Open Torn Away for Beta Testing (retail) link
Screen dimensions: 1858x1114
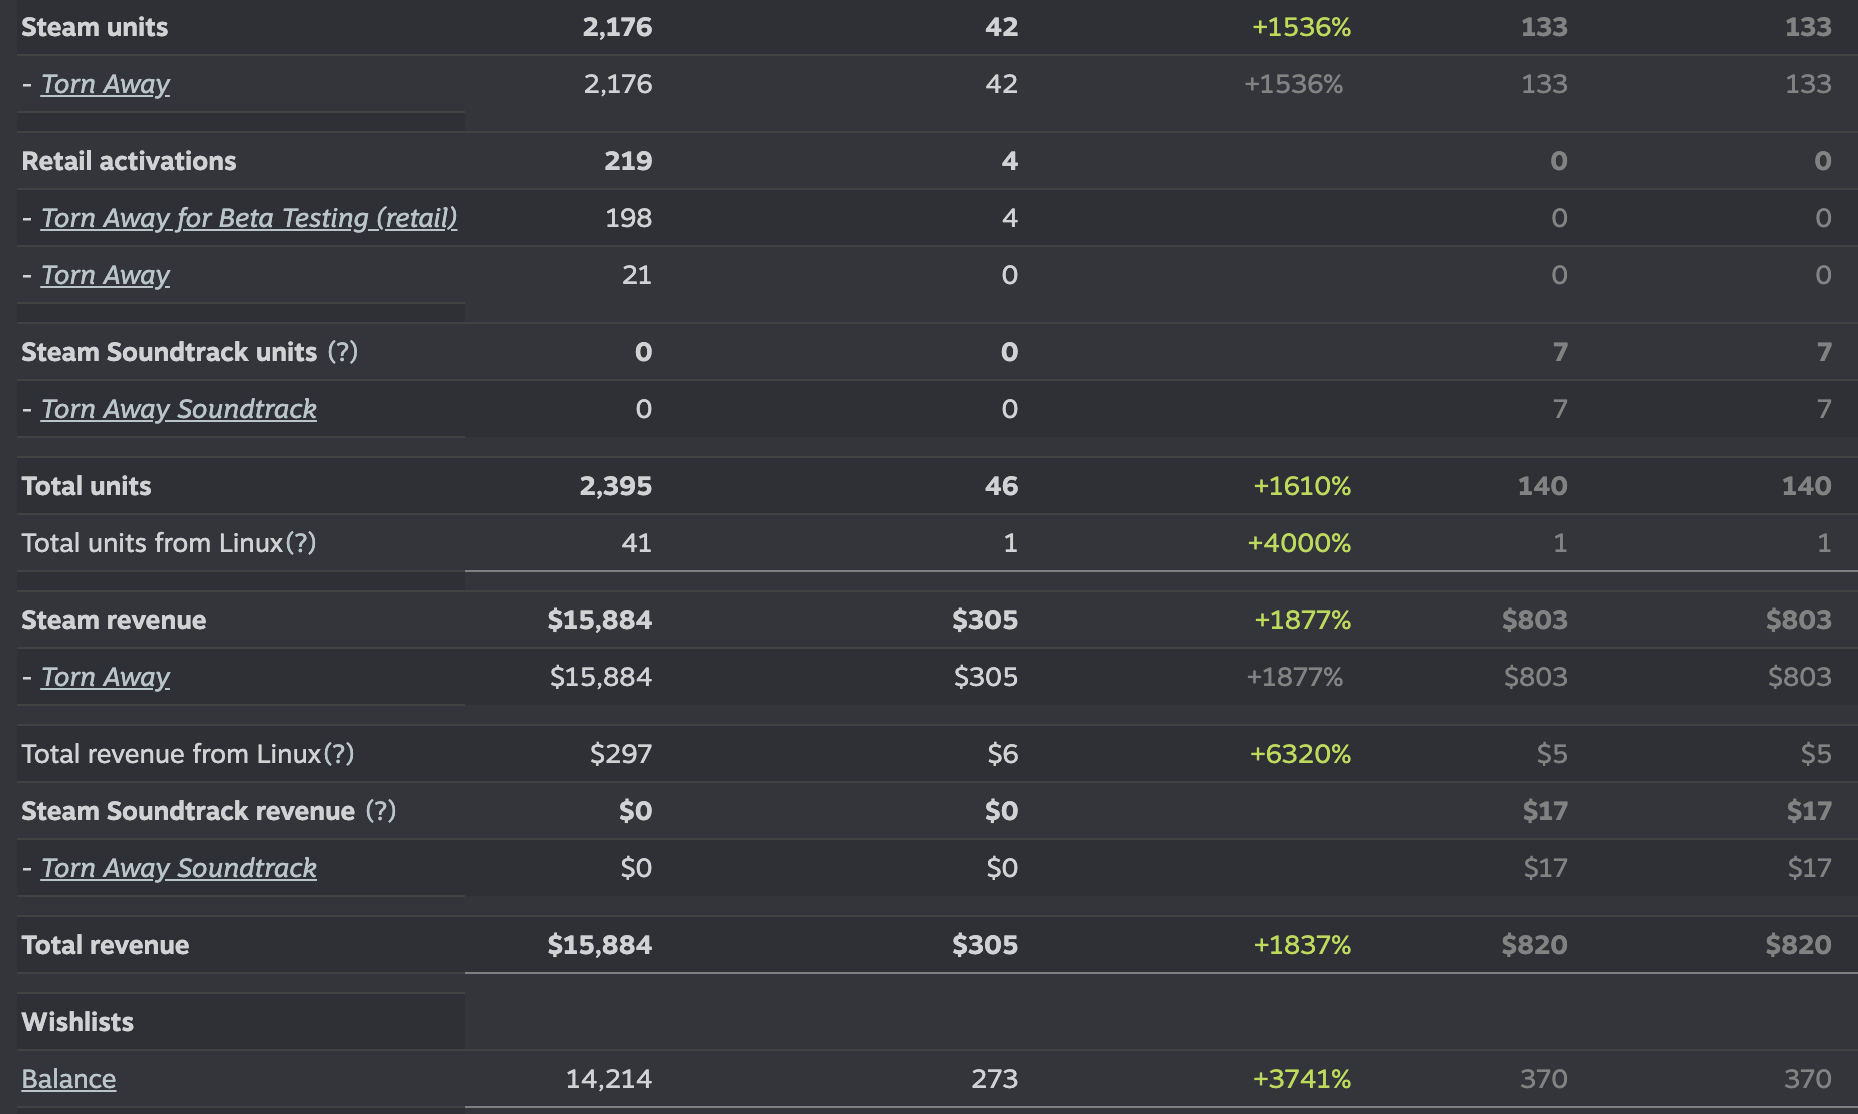point(248,218)
